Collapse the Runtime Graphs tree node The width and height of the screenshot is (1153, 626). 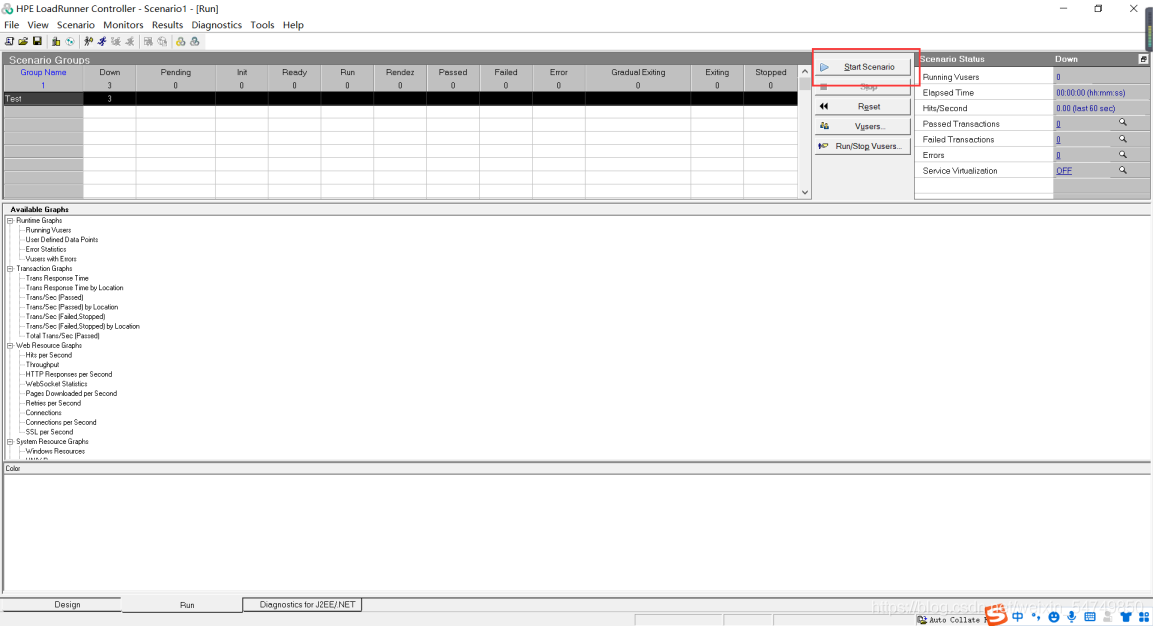click(10, 220)
